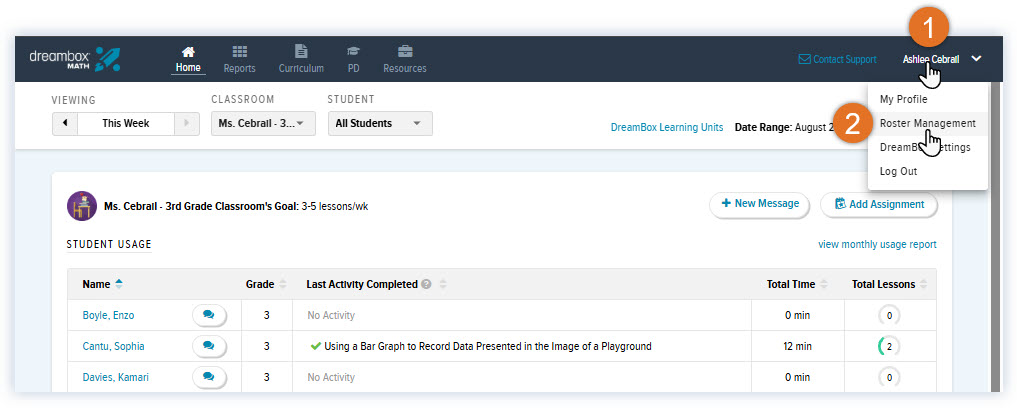The width and height of the screenshot is (1017, 408).
Task: Click the Add Assignment button
Action: pos(879,204)
